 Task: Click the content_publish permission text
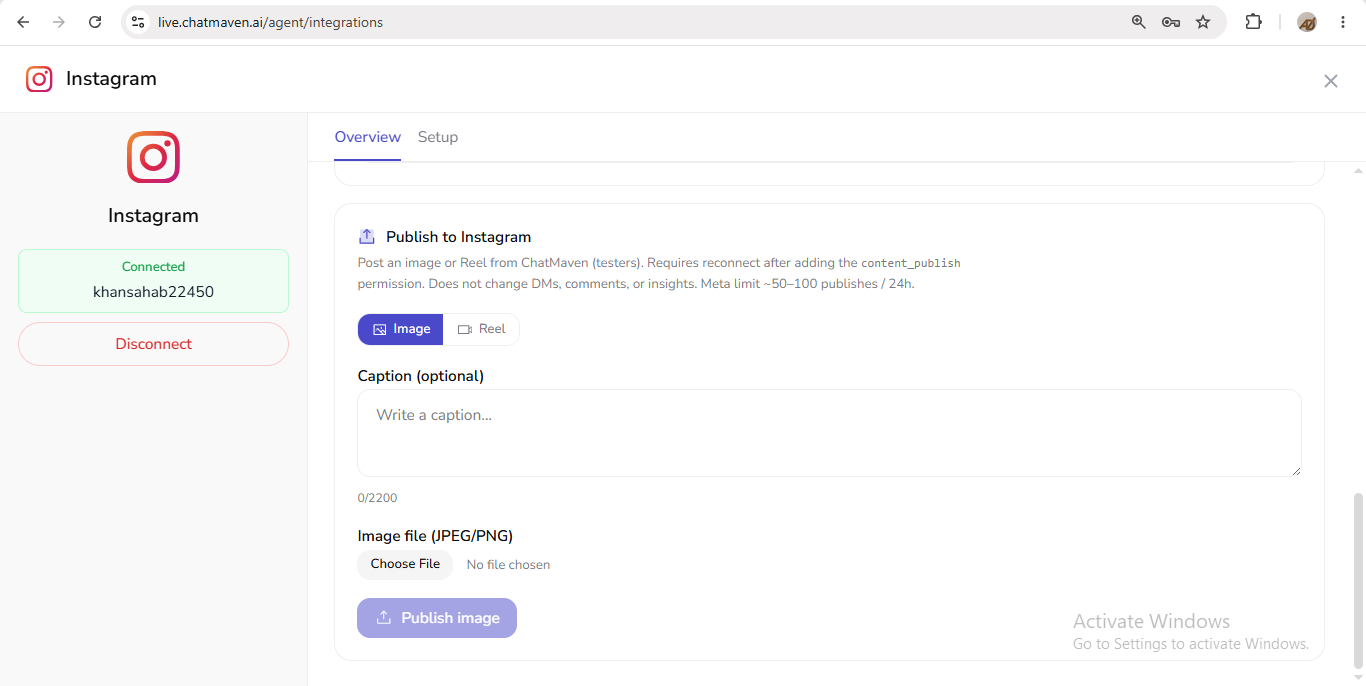[910, 263]
